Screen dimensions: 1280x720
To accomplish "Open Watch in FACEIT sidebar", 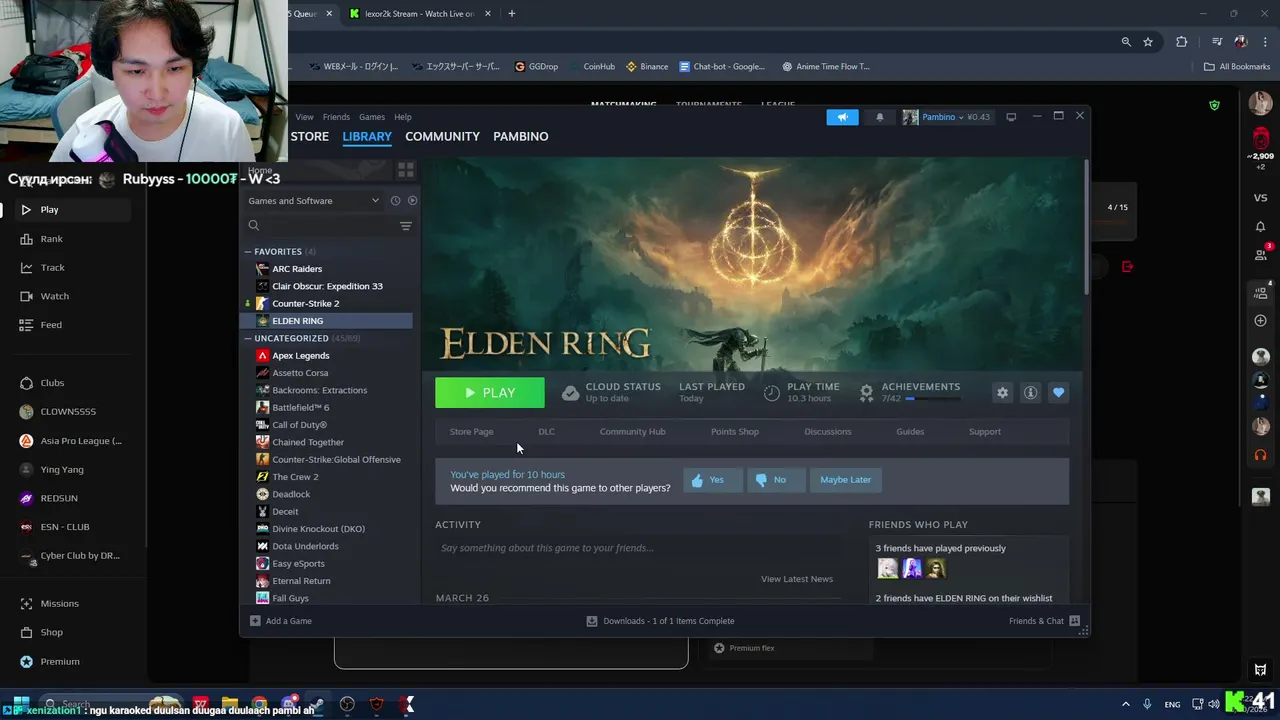I will pos(54,296).
